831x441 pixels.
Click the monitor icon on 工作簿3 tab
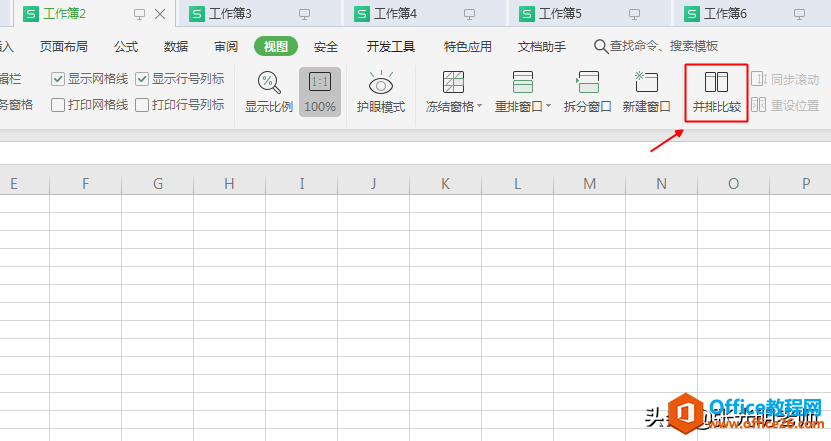(x=304, y=14)
